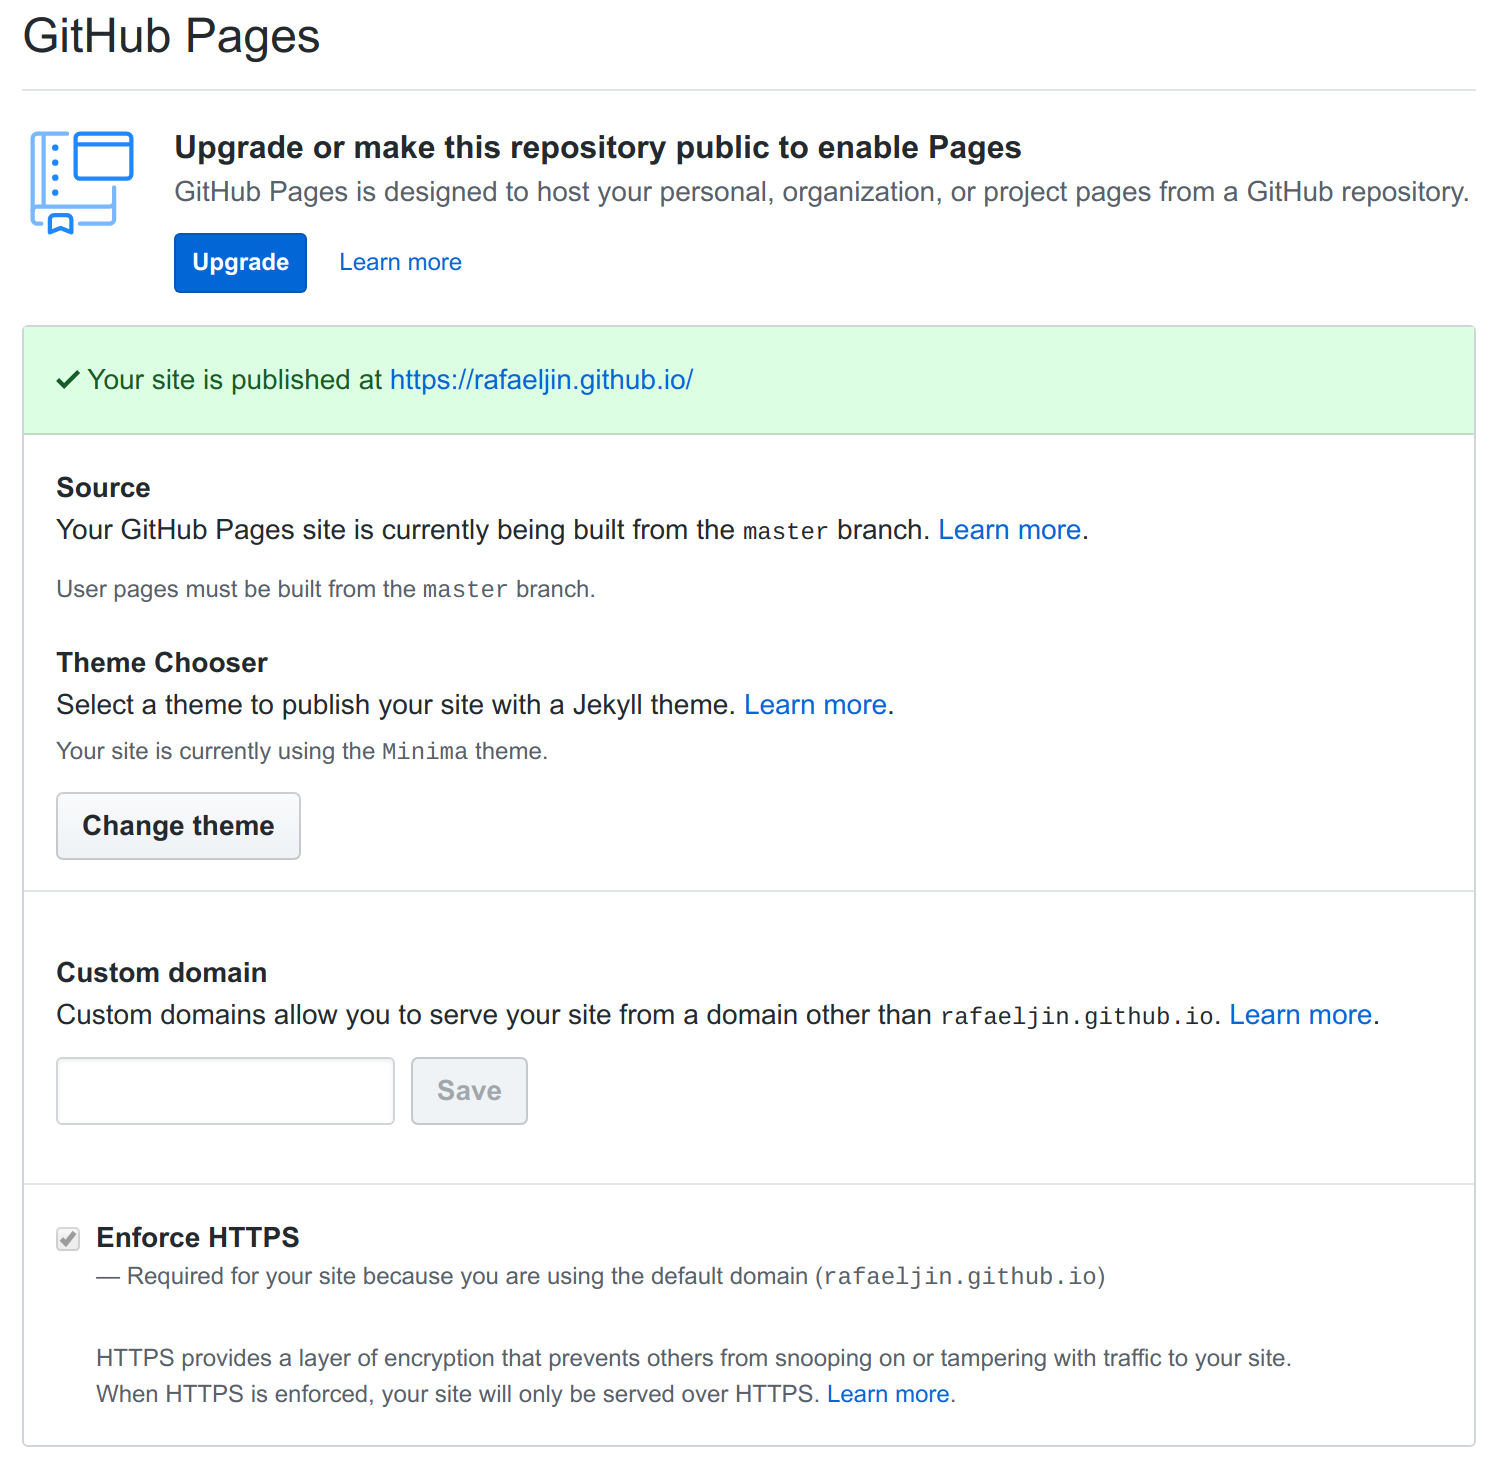
Task: Click the Save custom domain button
Action: click(469, 1091)
